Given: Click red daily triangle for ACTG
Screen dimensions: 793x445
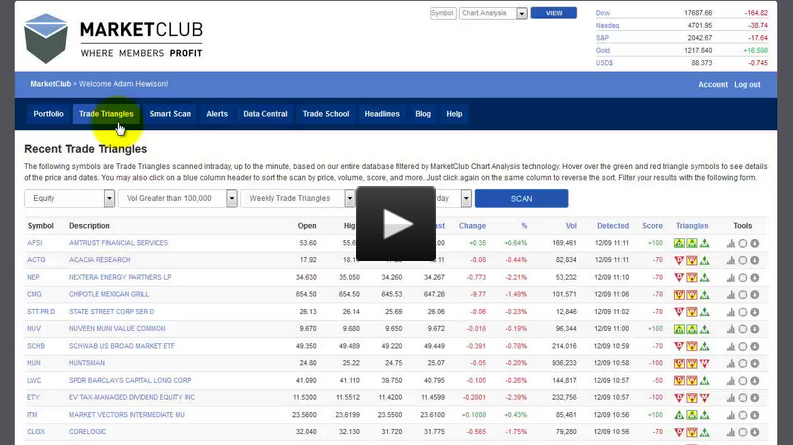Looking at the screenshot, I should tap(679, 260).
